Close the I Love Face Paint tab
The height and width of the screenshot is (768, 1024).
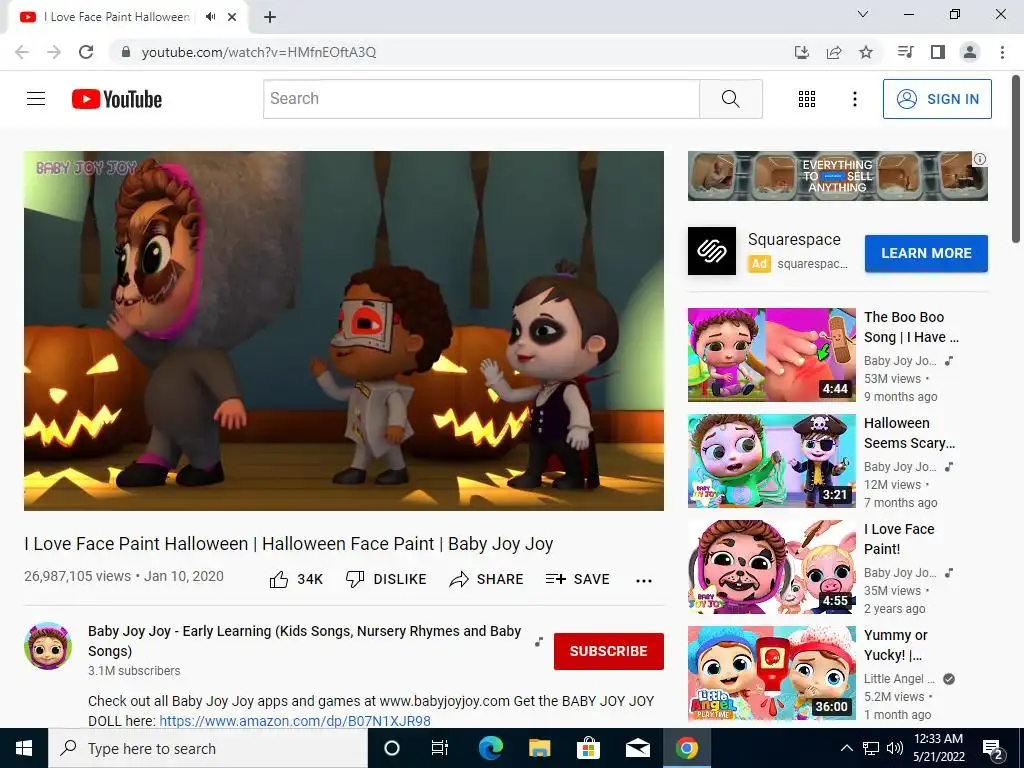click(x=232, y=17)
